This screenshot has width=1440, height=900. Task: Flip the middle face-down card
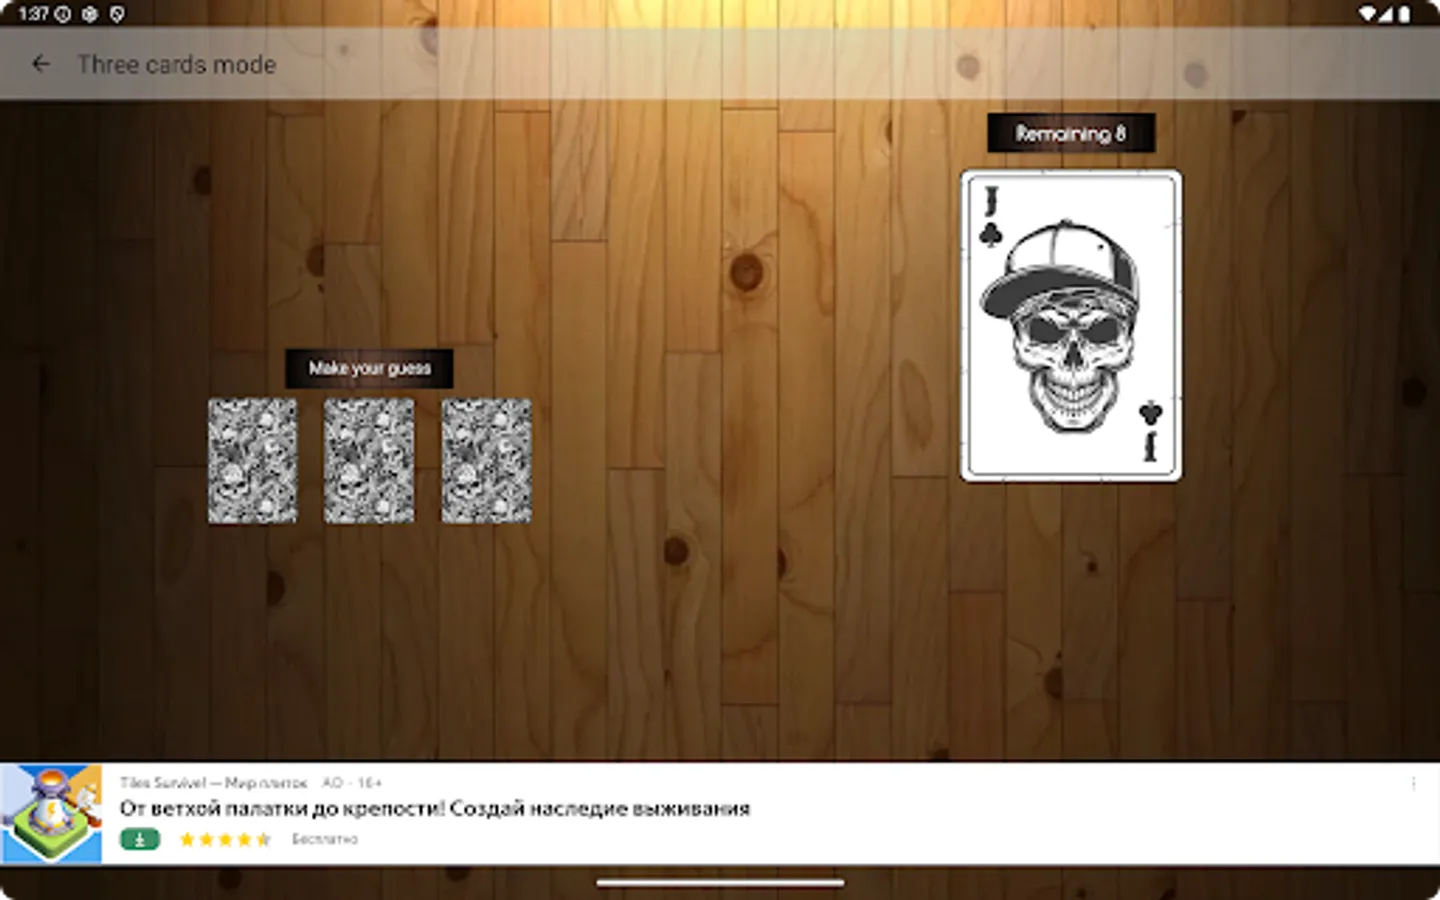(368, 461)
